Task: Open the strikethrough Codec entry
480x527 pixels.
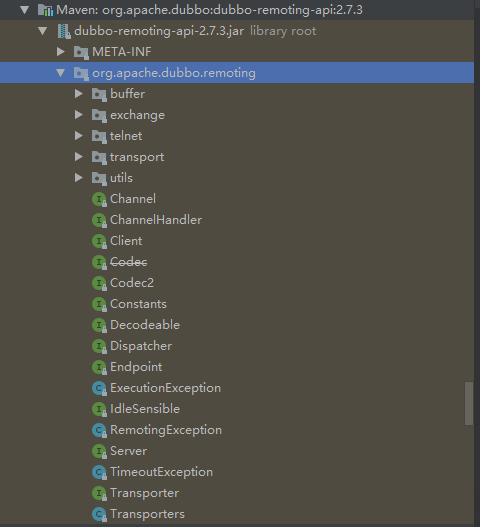Action: pos(128,262)
